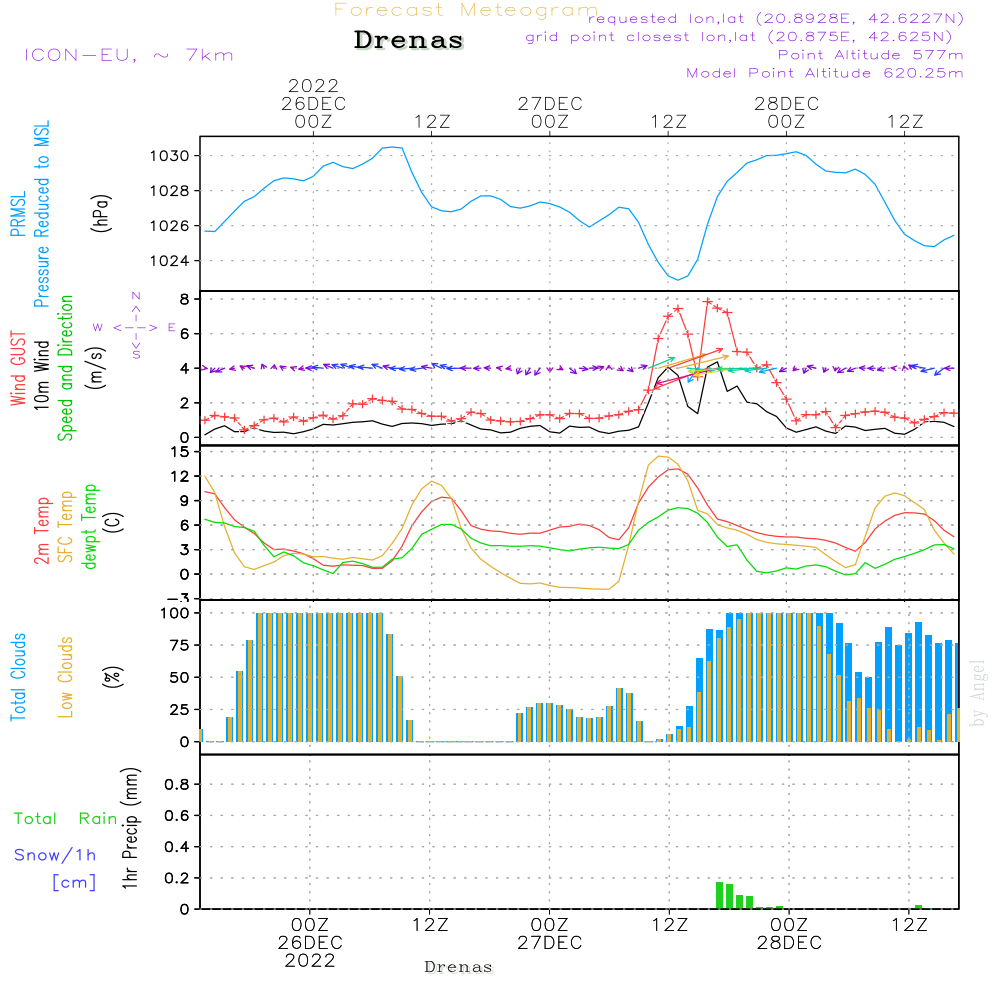This screenshot has height=1000, width=1000.
Task: Click the 27DEC 00Z top axis marker
Action: tap(549, 112)
